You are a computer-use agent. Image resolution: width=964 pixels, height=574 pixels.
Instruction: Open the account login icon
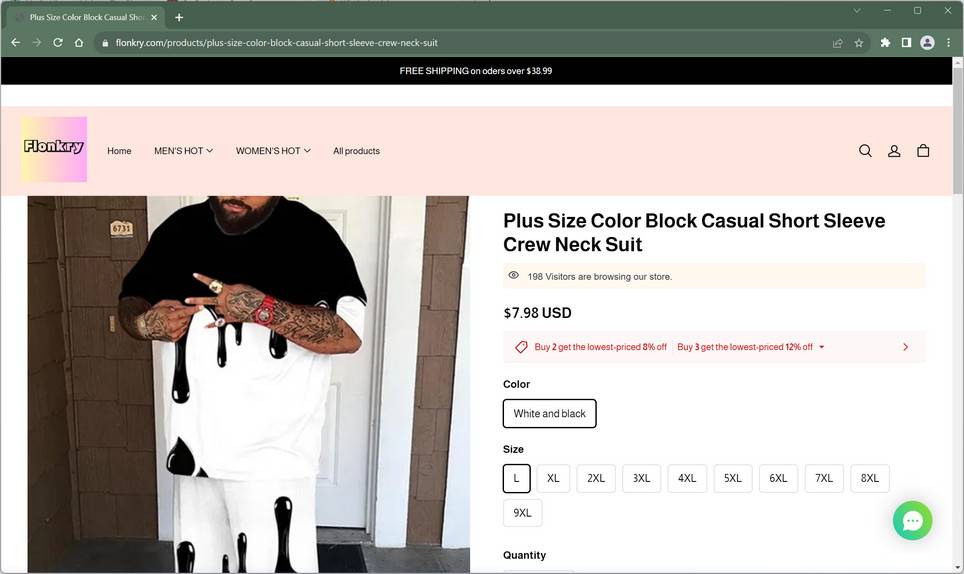pos(894,151)
